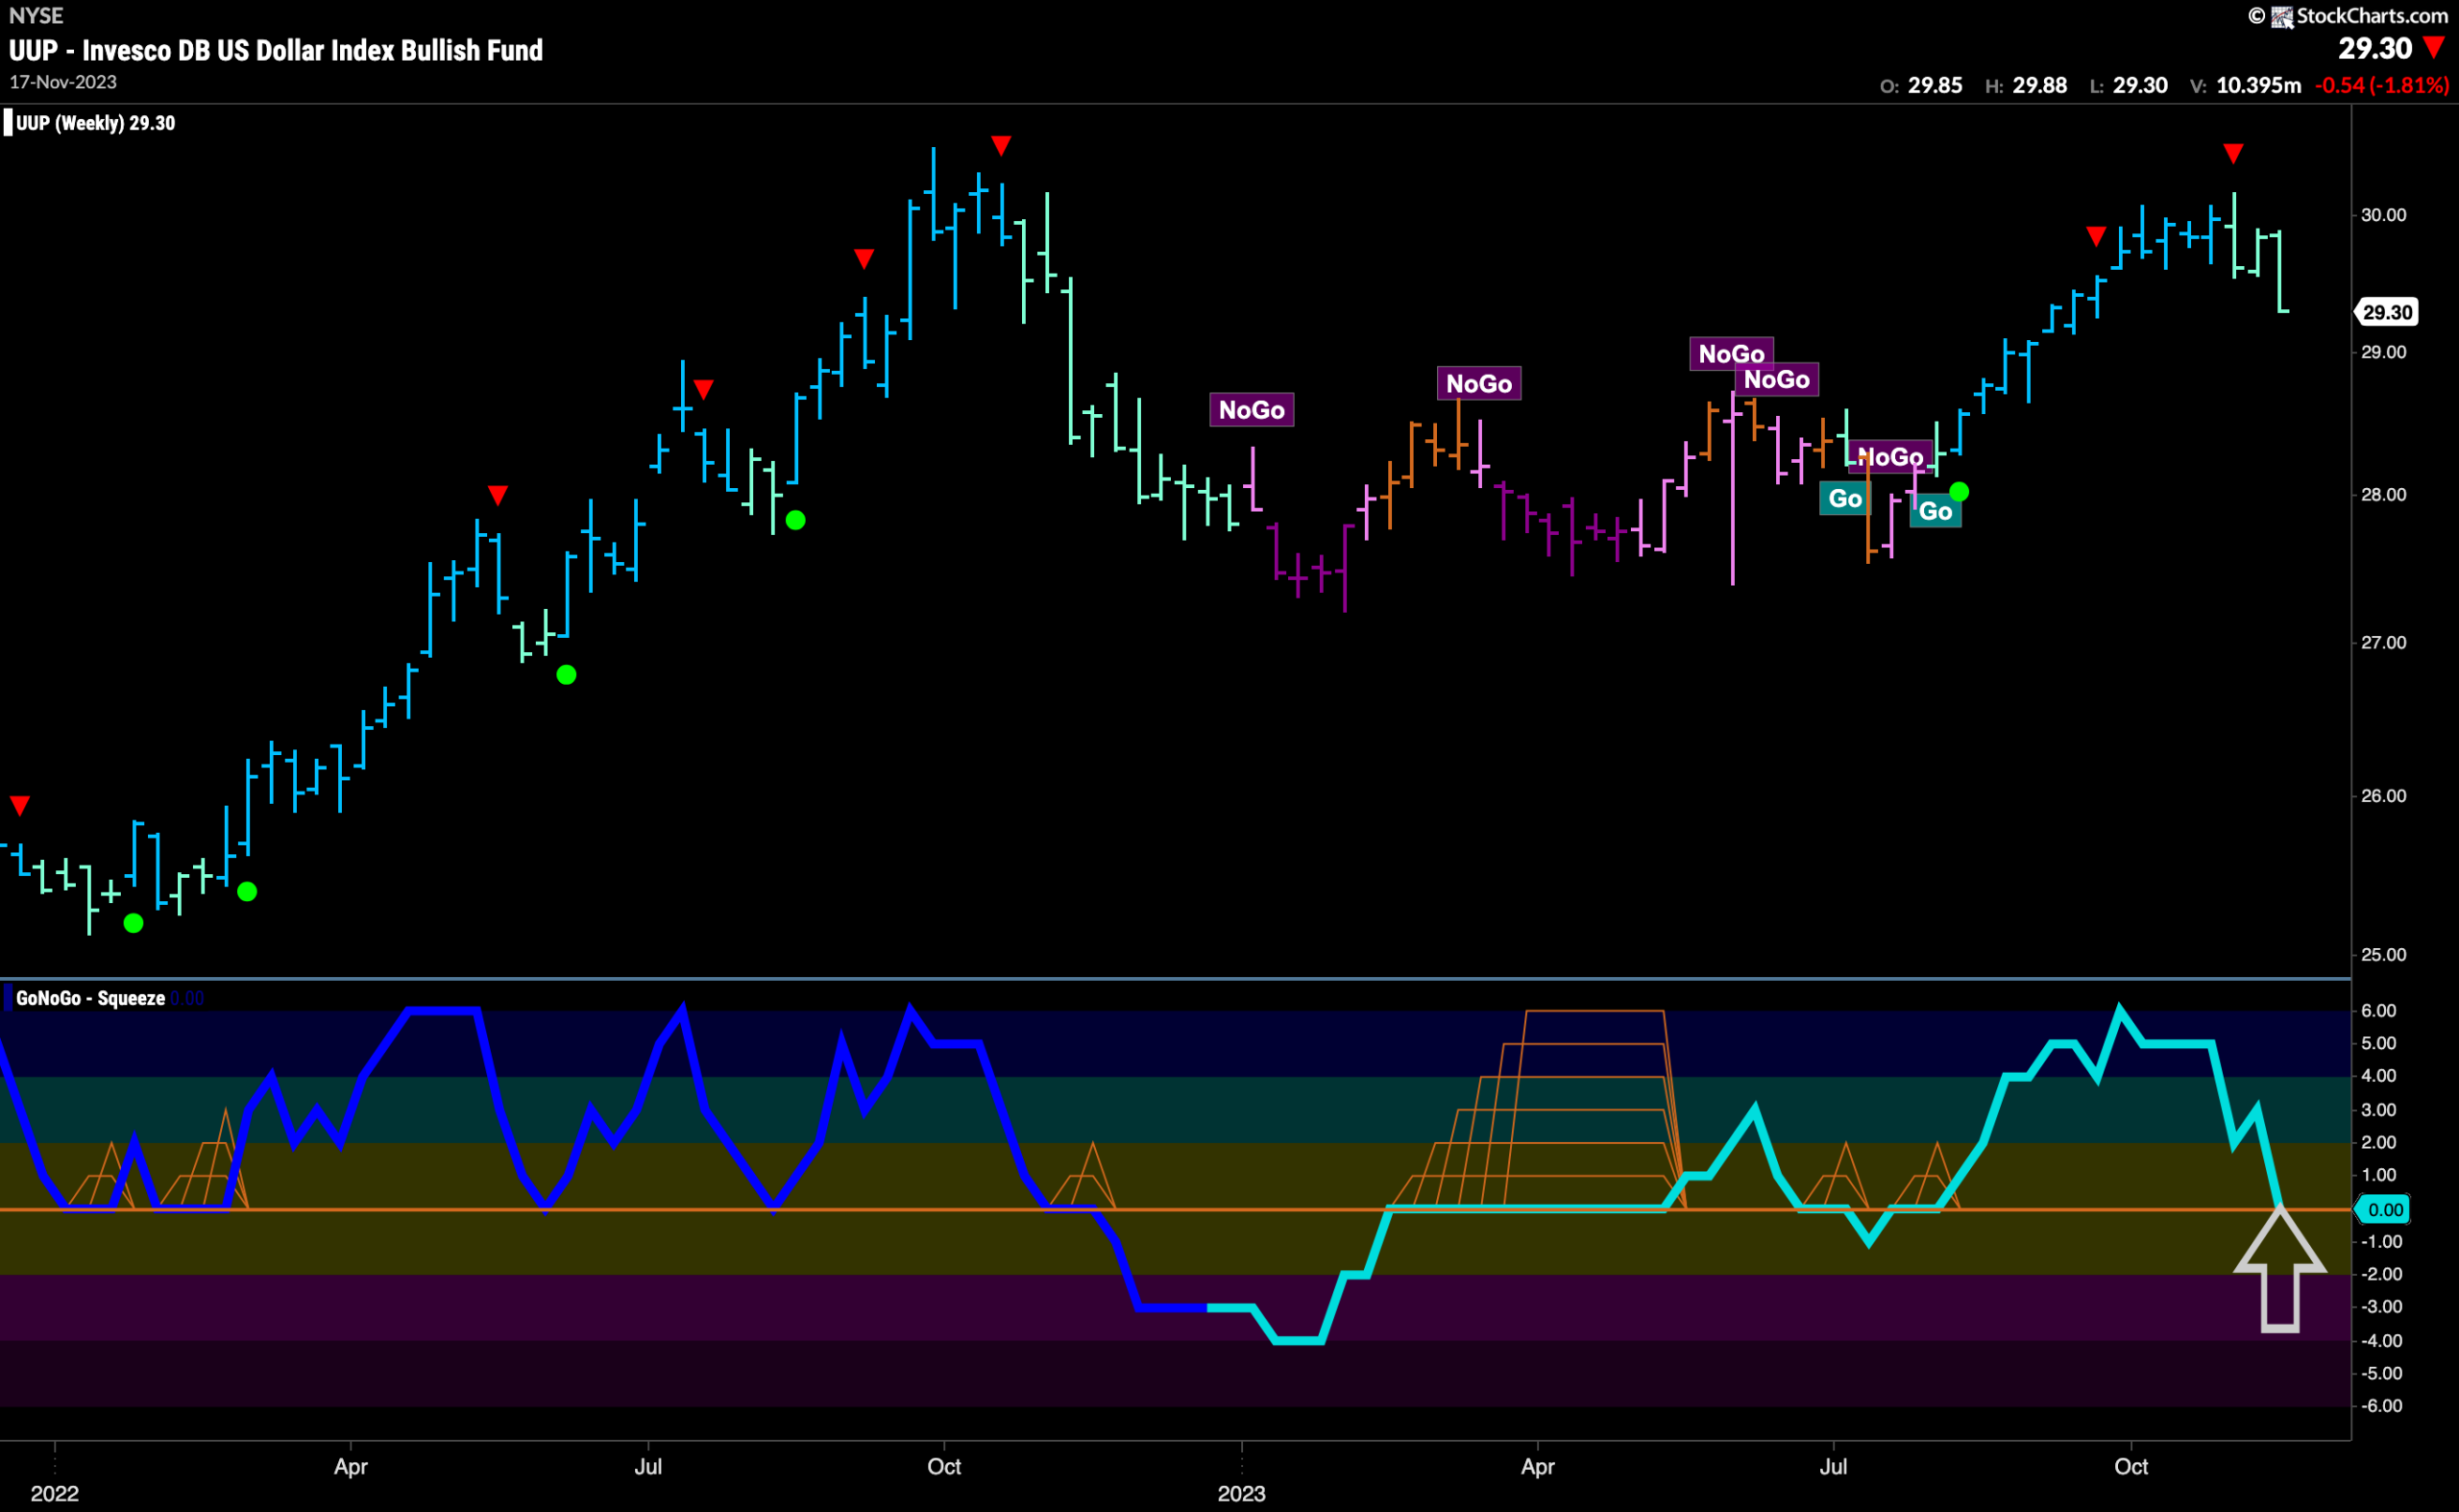Viewport: 2459px width, 1512px height.
Task: Click the UUP (Weekly) legend label
Action: [96, 123]
